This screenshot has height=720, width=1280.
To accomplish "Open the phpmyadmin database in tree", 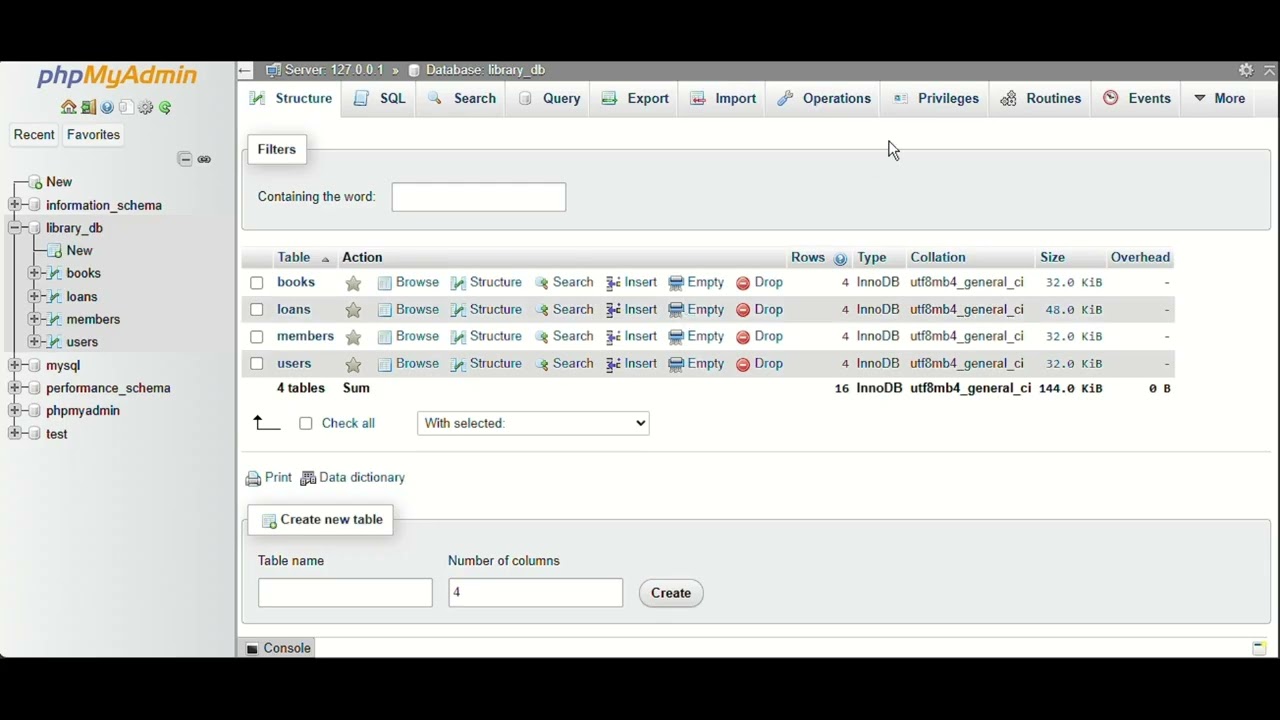I will pyautogui.click(x=83, y=411).
